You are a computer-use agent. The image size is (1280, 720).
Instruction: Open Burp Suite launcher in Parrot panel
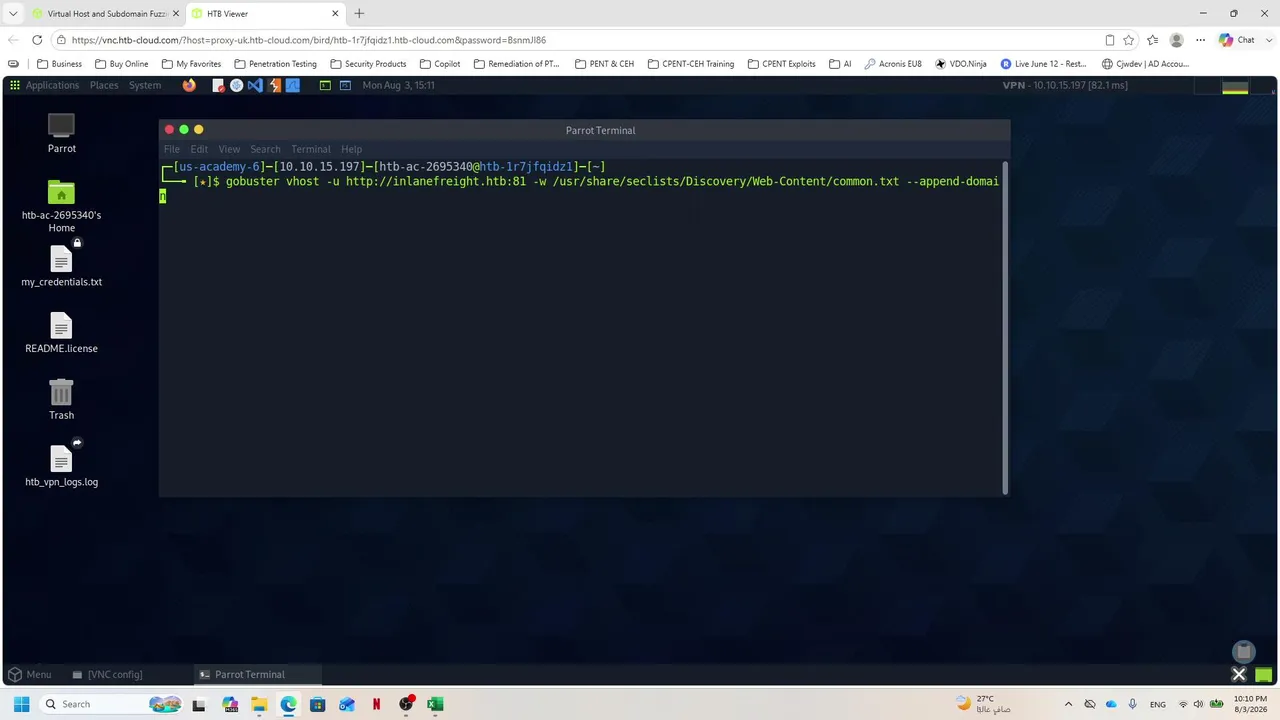pyautogui.click(x=274, y=85)
